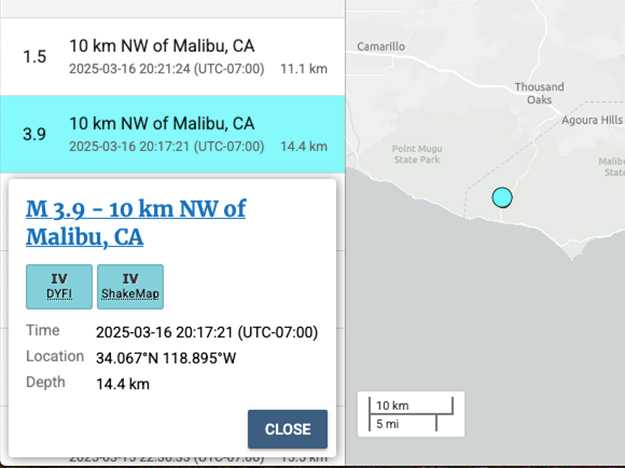Image resolution: width=625 pixels, height=468 pixels.
Task: Click the 5 mi scale indicator
Action: [403, 424]
